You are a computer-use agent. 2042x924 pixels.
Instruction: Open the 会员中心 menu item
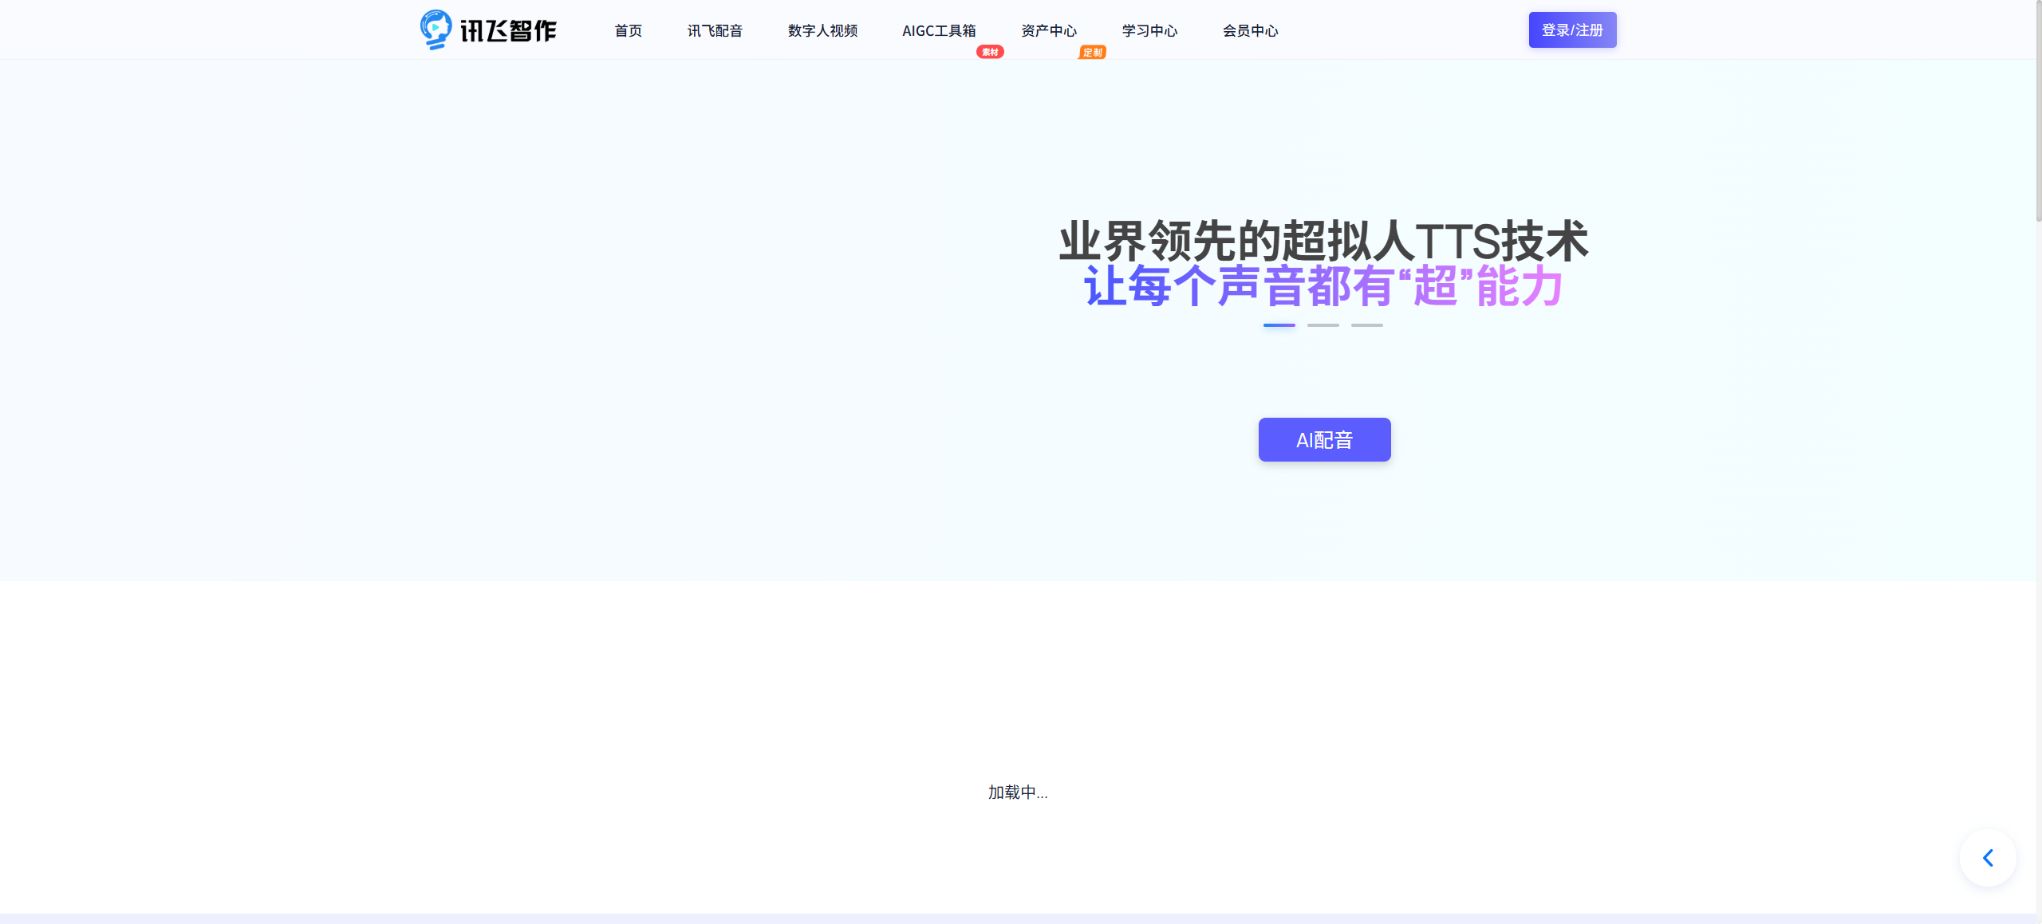(x=1250, y=31)
